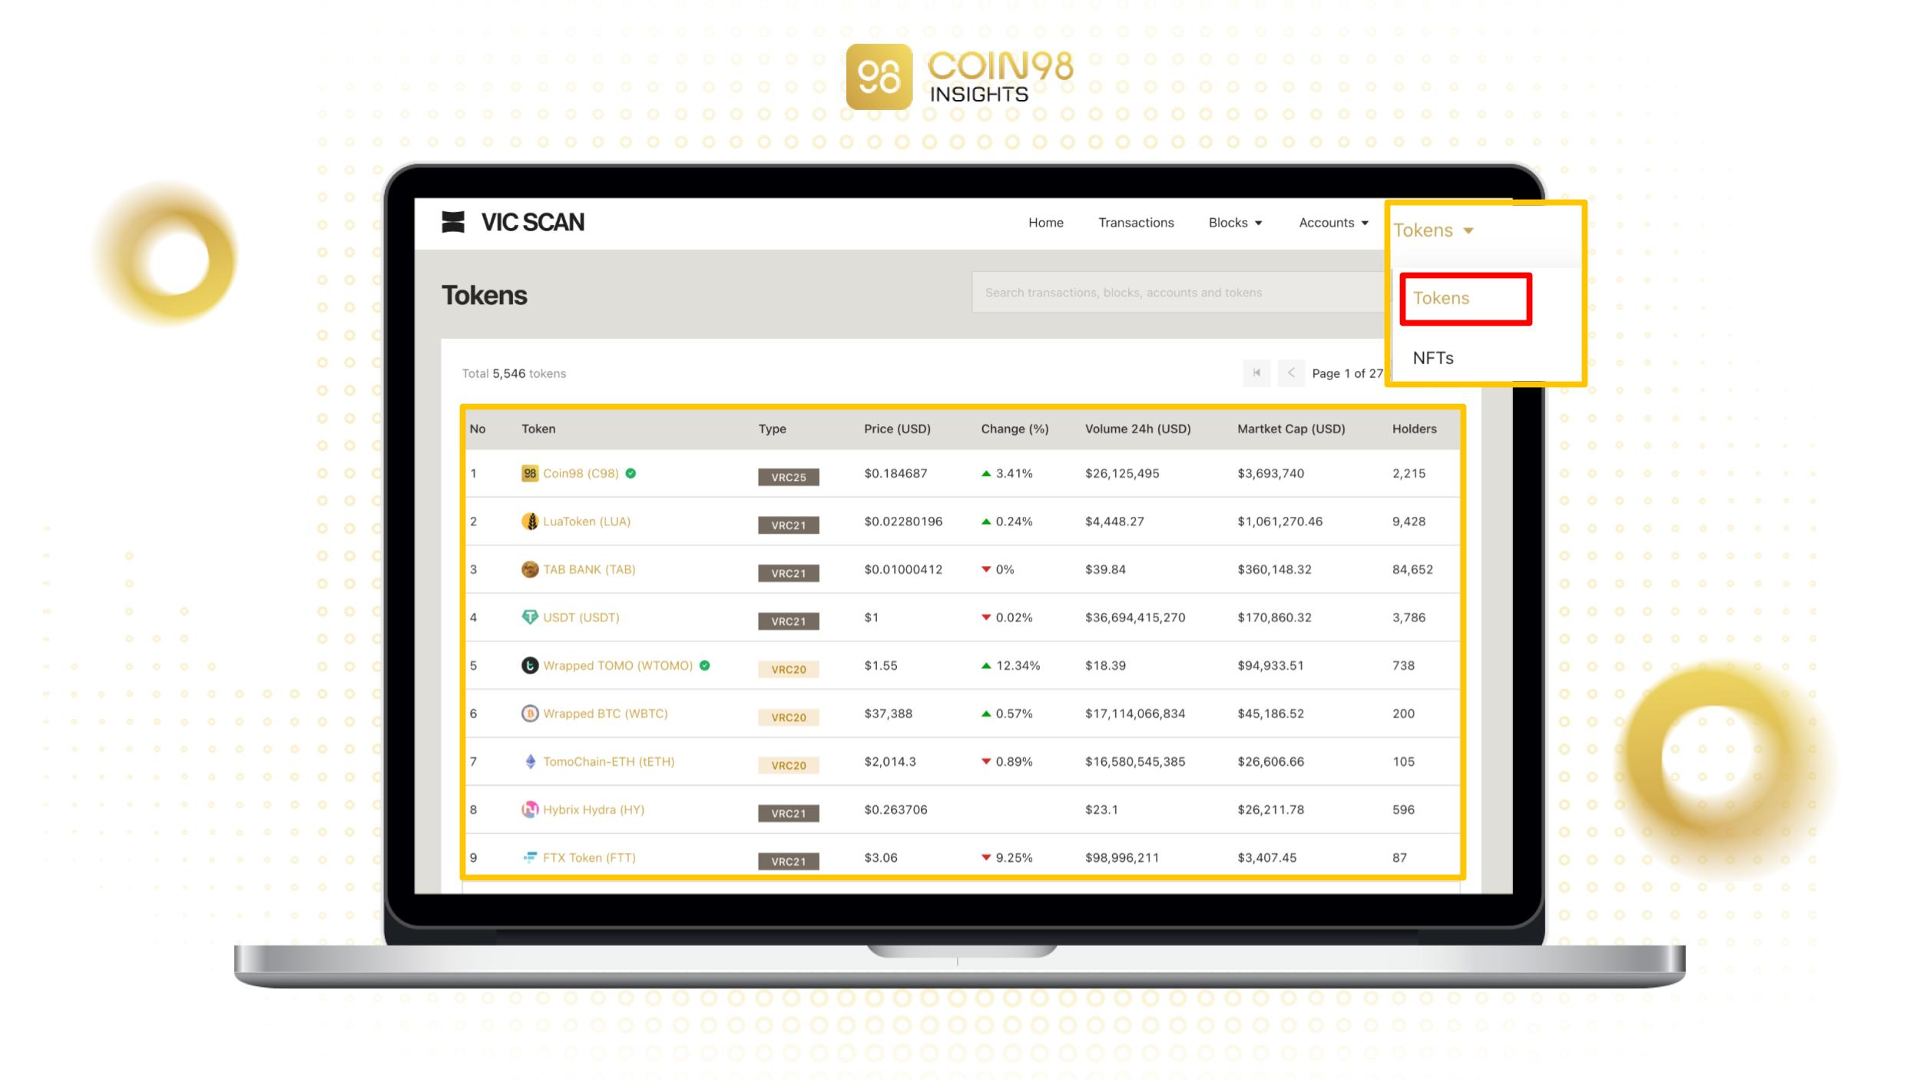
Task: Click the Holders column header
Action: point(1414,429)
